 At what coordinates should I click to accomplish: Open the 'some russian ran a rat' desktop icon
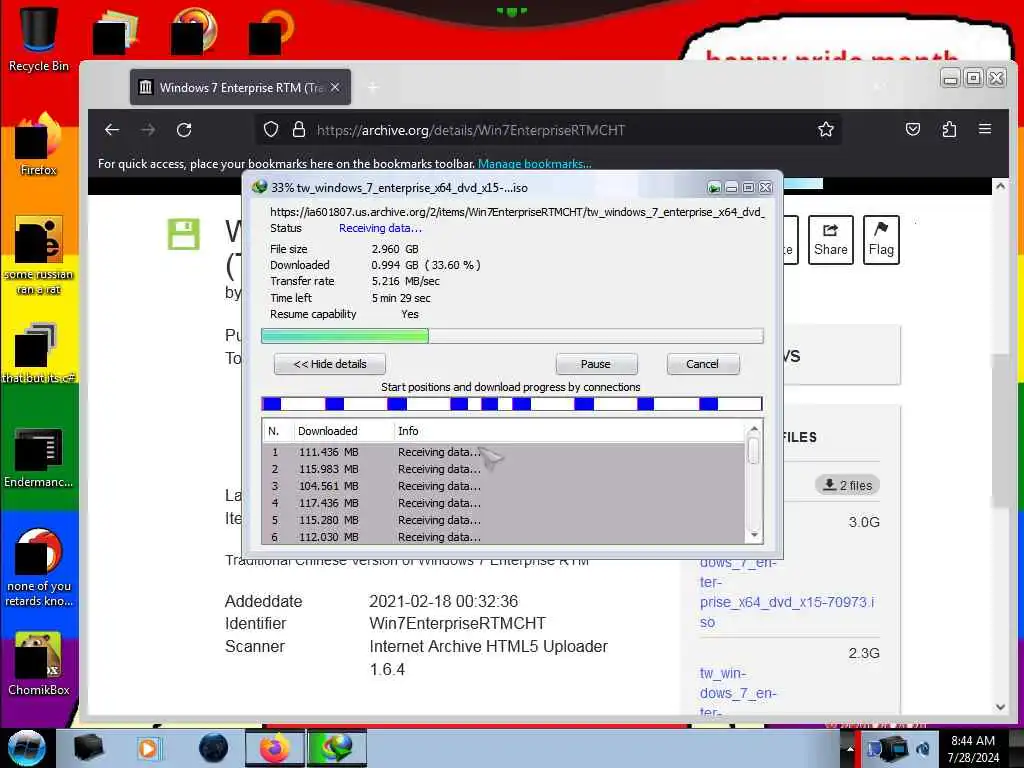[x=39, y=256]
